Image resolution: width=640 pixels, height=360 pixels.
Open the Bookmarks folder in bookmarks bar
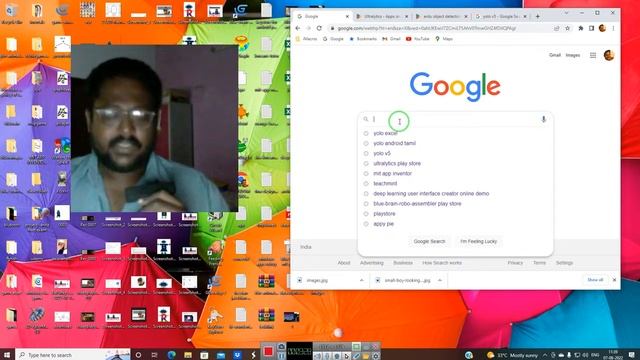(363, 39)
